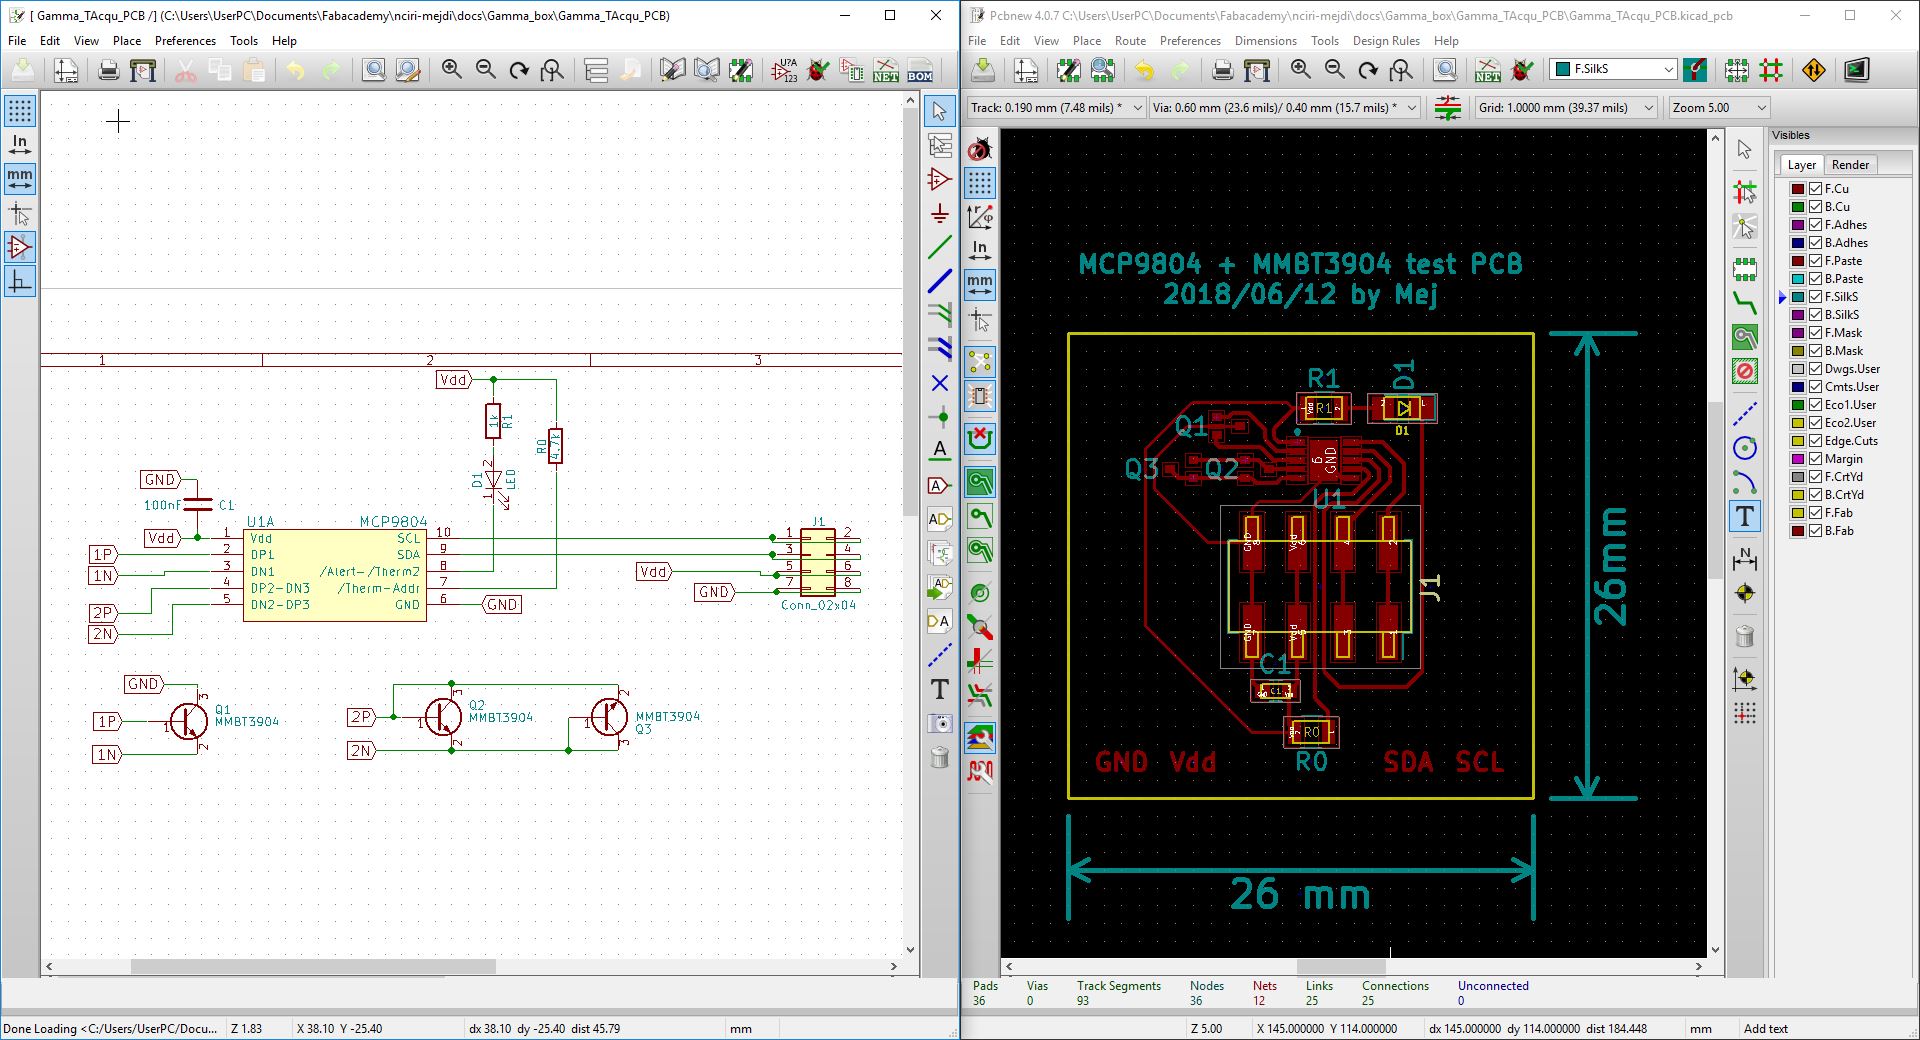
Task: Click the Unconnected count in Pcbnew status
Action: 1460,1000
